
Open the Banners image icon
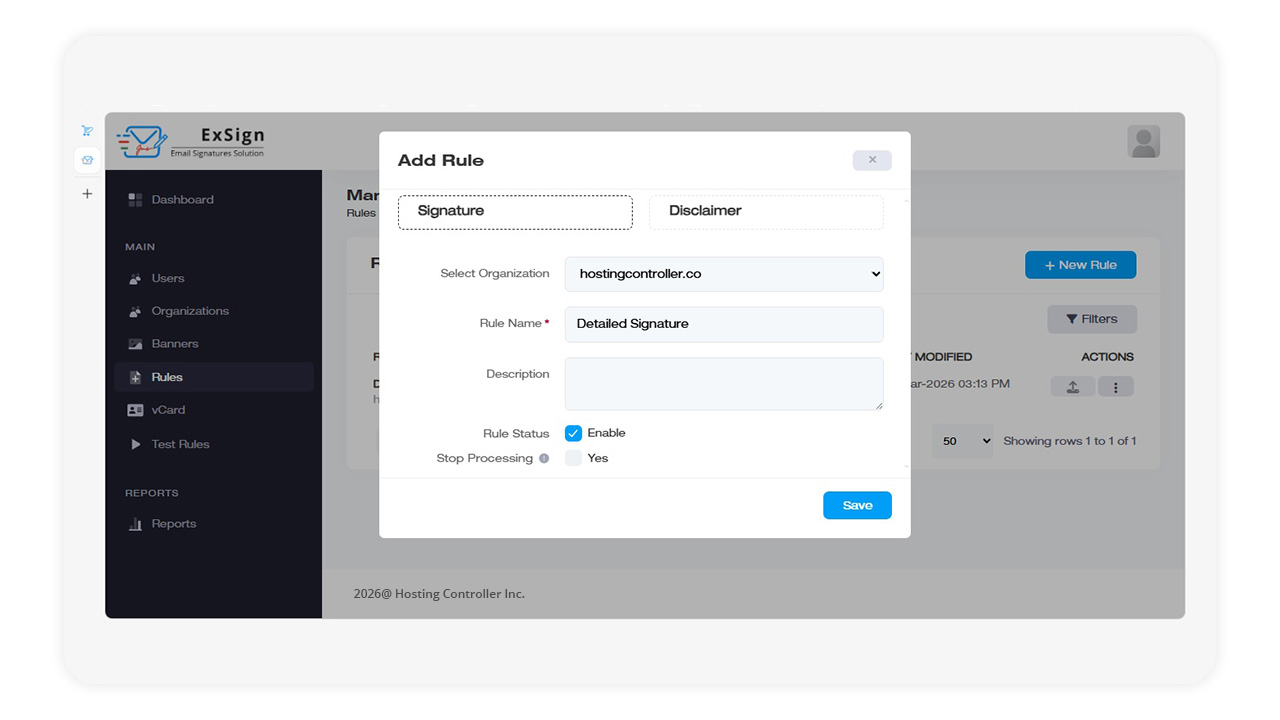pos(135,344)
